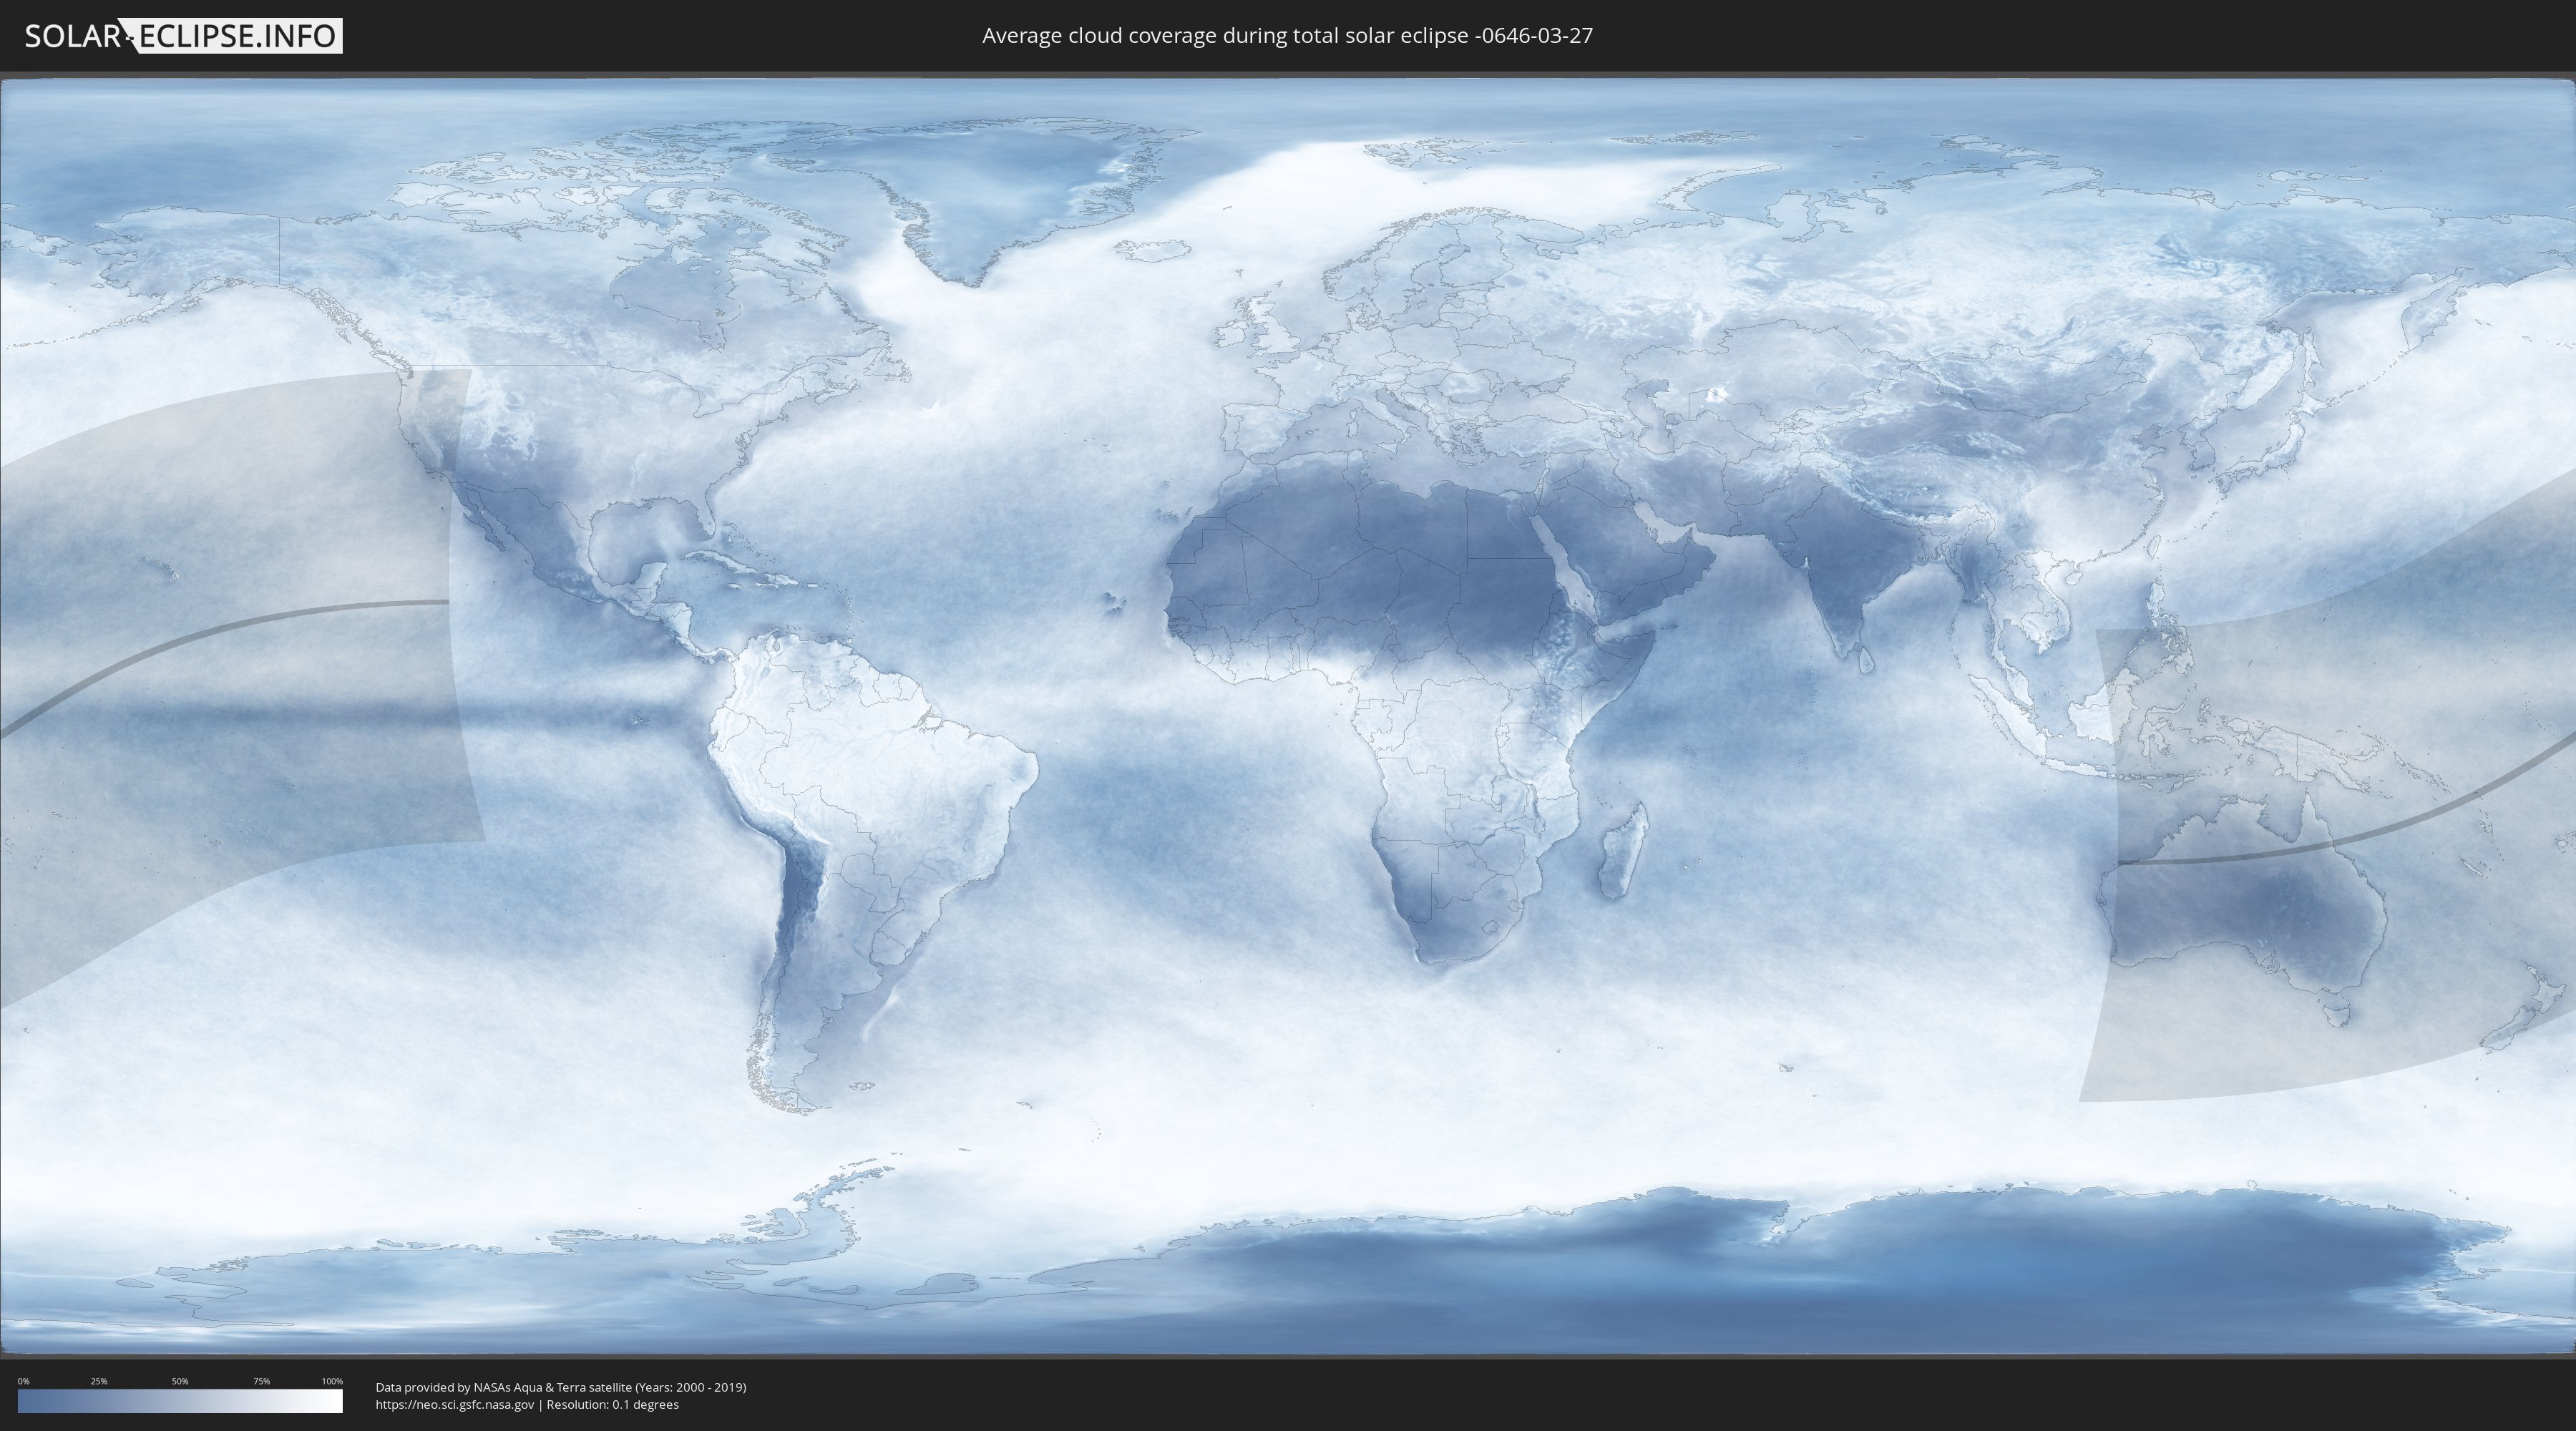Click the https://neo.sci.gsfc.nasa.gov URL text
The image size is (2576, 1431).
(x=455, y=1405)
